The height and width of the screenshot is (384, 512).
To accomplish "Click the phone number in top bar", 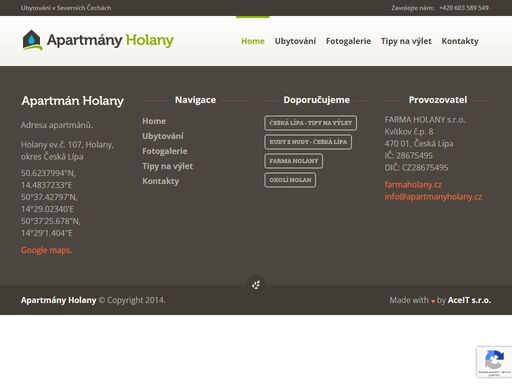I will [x=464, y=8].
